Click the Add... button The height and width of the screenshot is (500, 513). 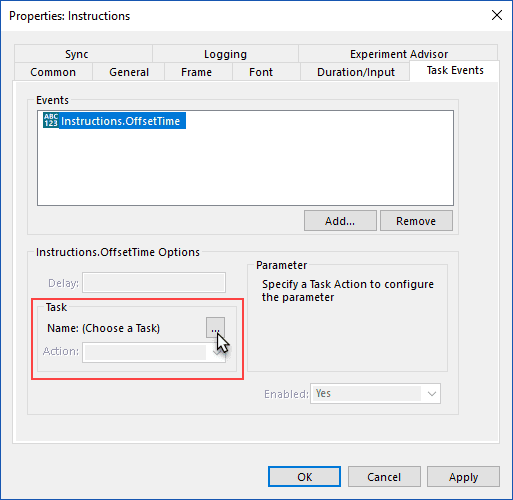coord(340,221)
